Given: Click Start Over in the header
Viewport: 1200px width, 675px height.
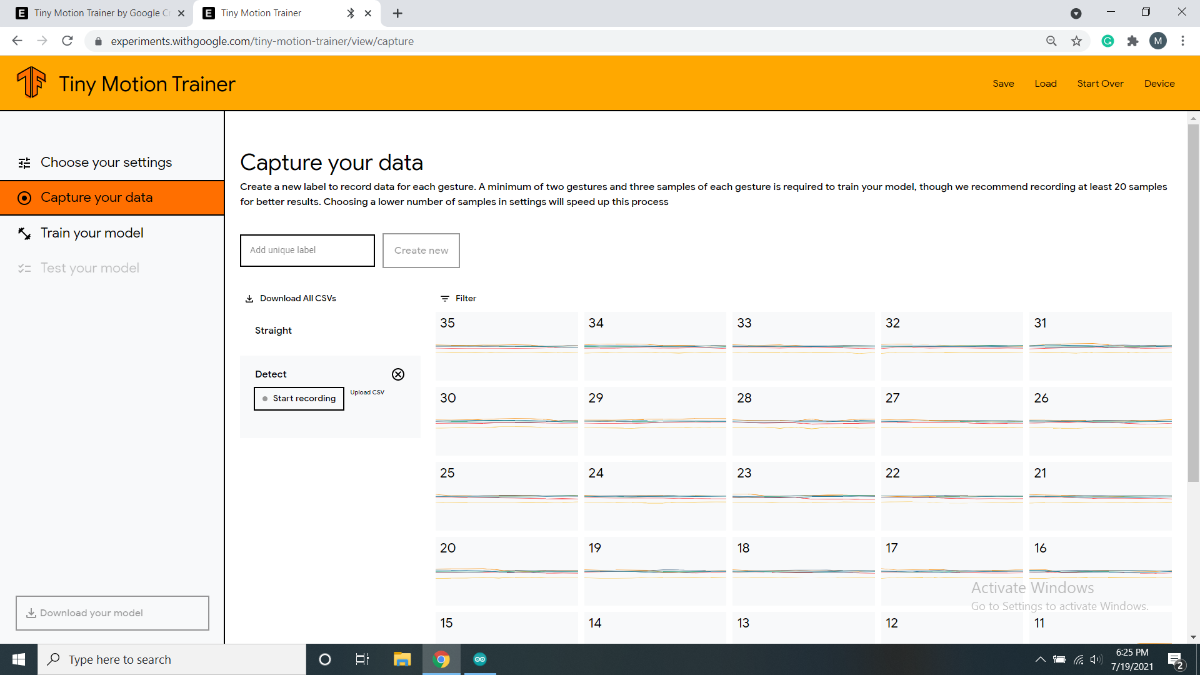Looking at the screenshot, I should [x=1100, y=83].
